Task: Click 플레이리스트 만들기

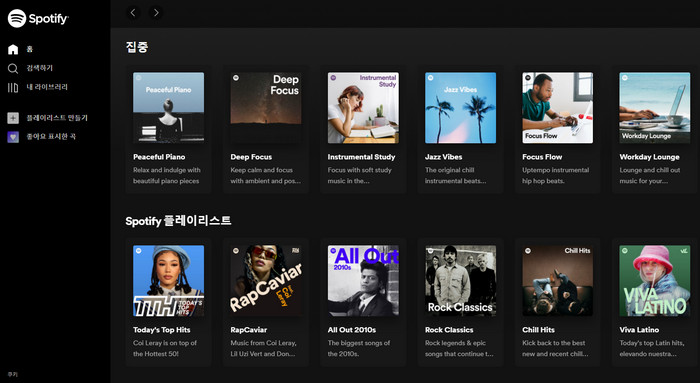Action: tap(57, 118)
